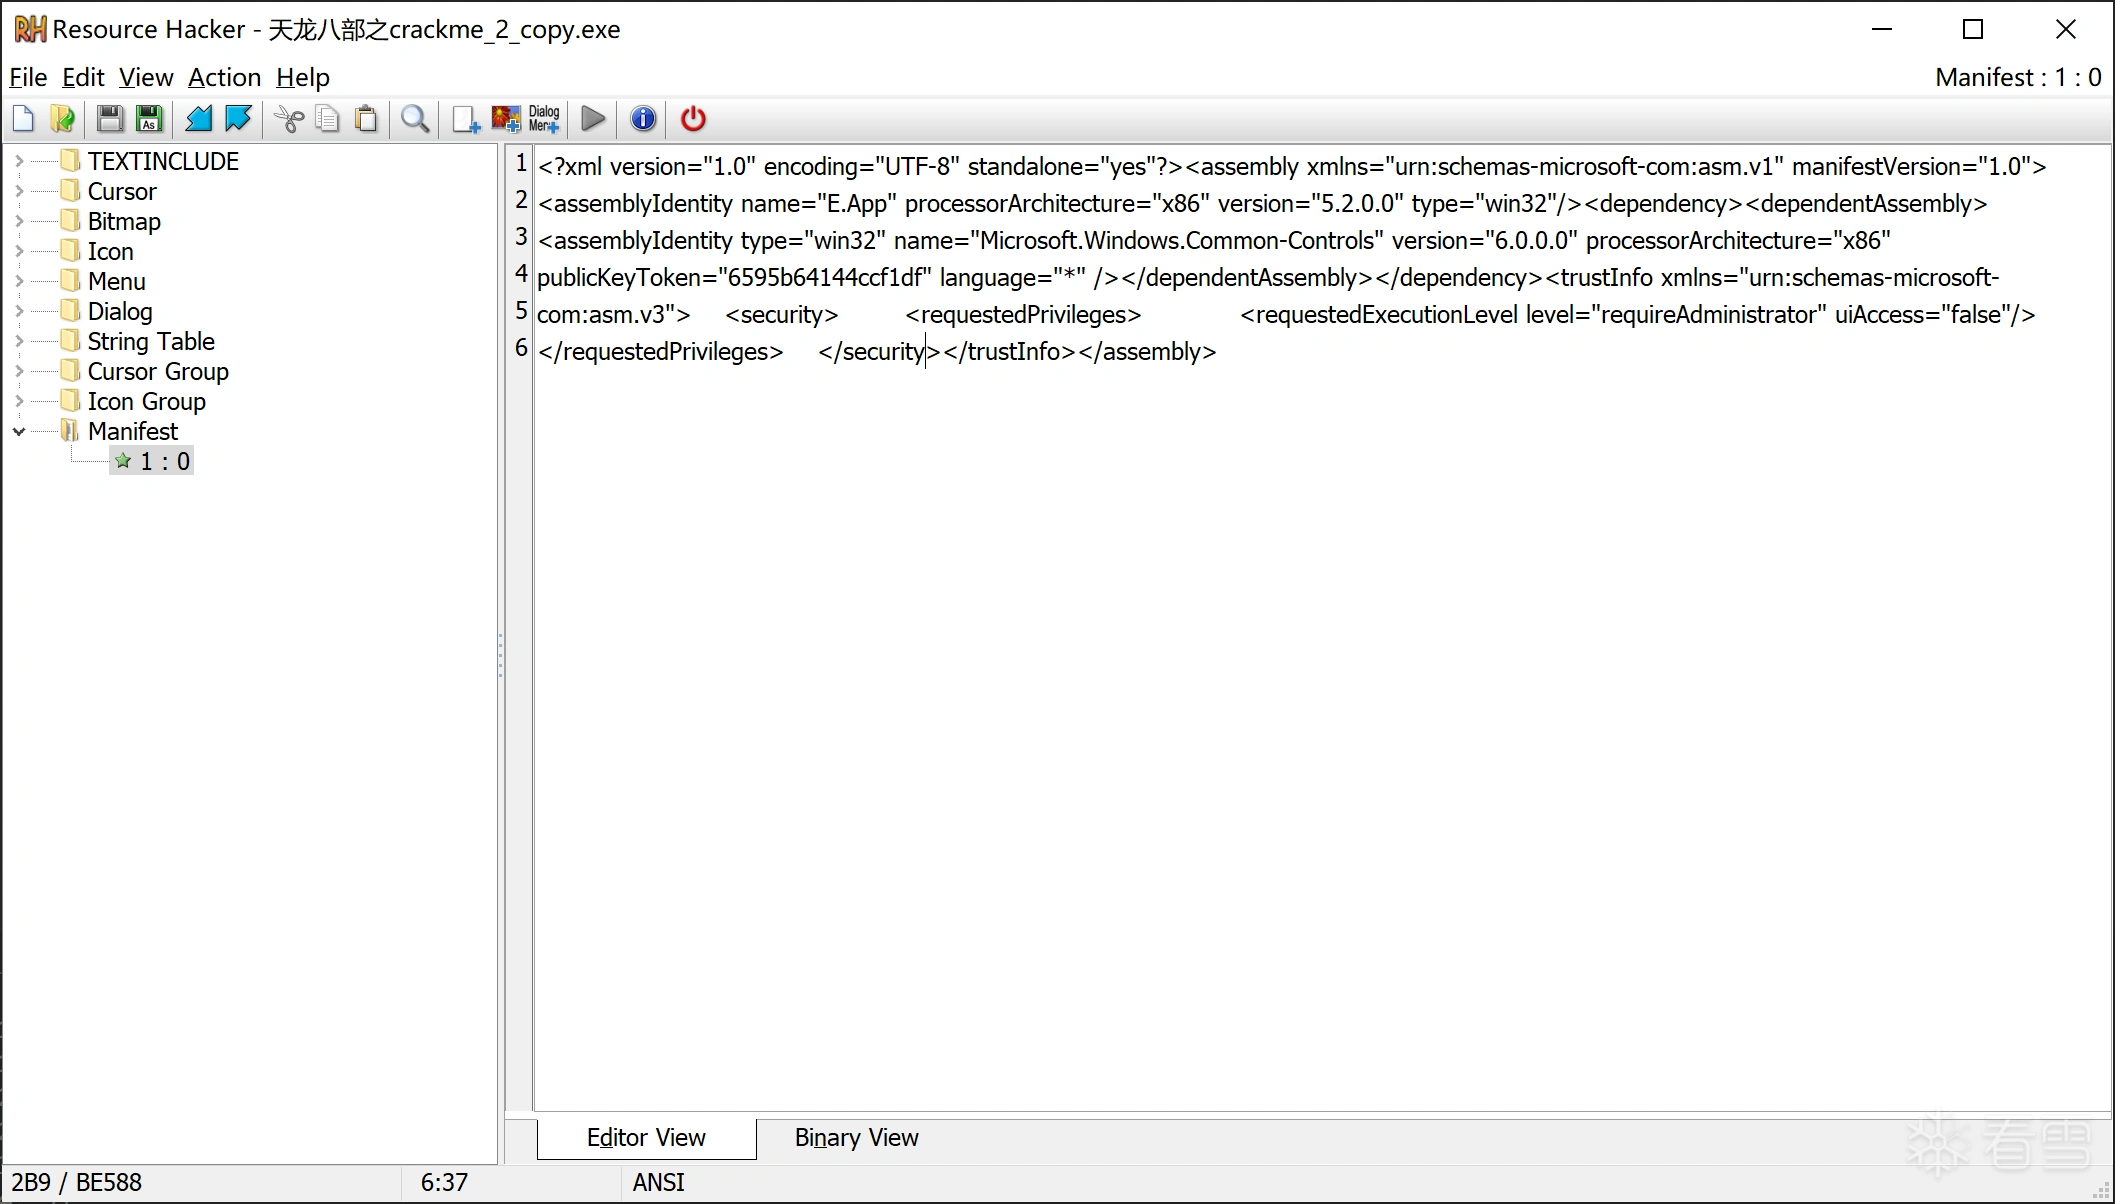The height and width of the screenshot is (1204, 2115).
Task: Click the red power Exit icon
Action: click(x=693, y=119)
